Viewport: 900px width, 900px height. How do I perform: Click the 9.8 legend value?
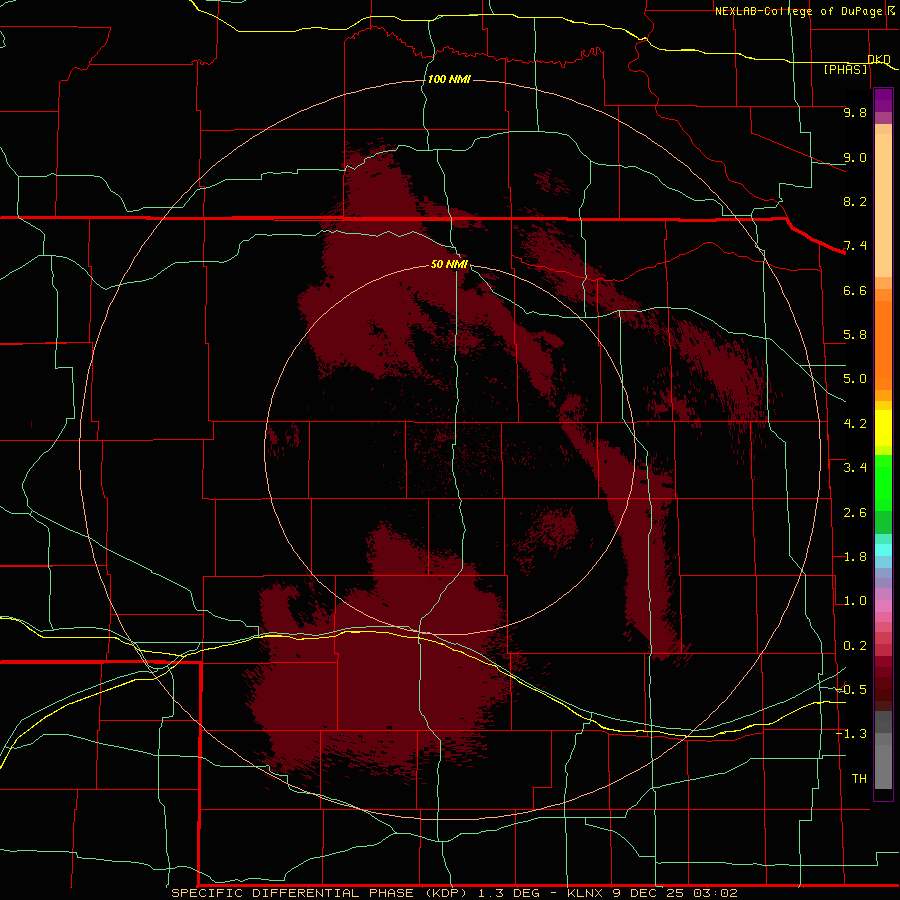[x=855, y=112]
